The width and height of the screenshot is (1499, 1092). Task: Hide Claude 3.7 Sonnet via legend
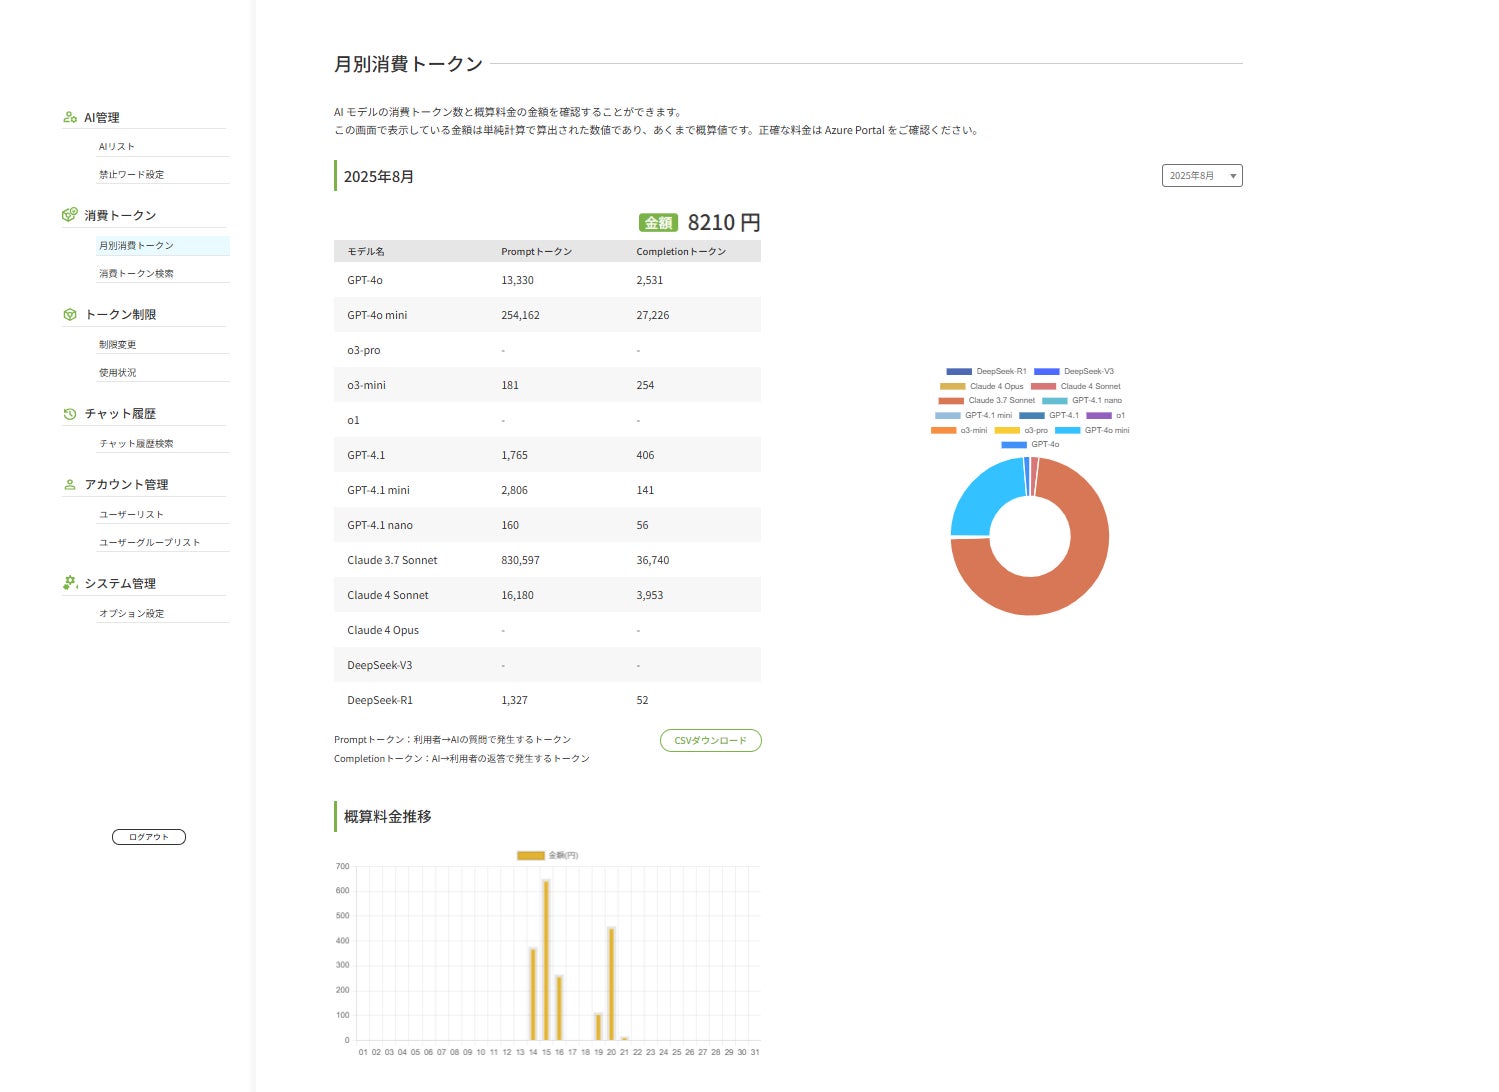click(987, 400)
